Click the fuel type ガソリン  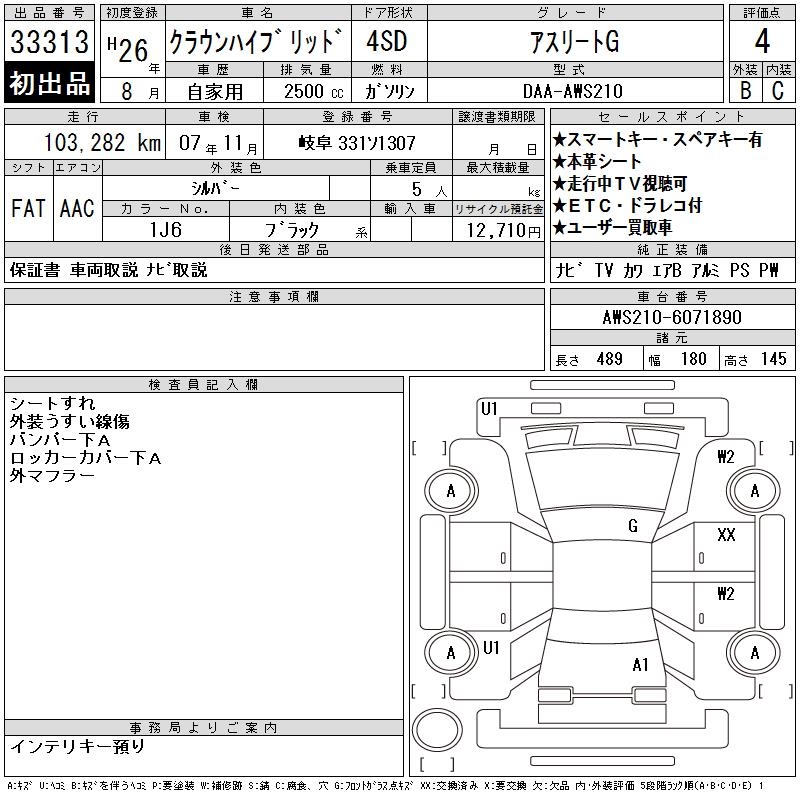pos(389,91)
